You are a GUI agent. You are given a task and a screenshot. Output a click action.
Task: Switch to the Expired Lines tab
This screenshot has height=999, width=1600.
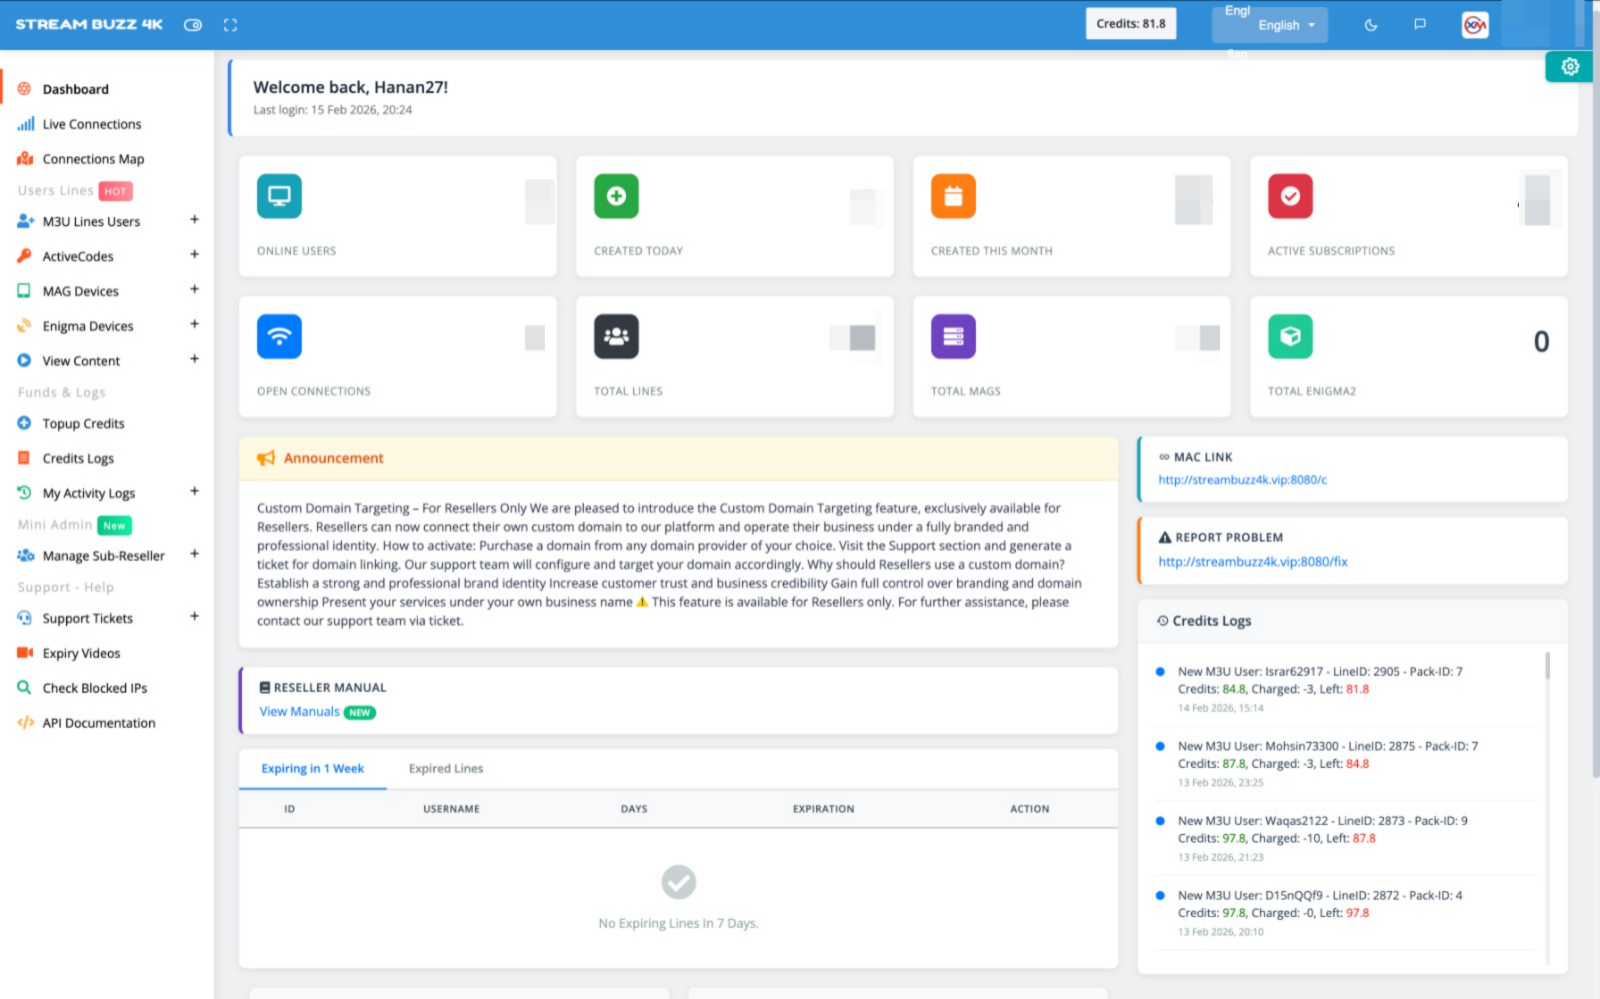(445, 769)
